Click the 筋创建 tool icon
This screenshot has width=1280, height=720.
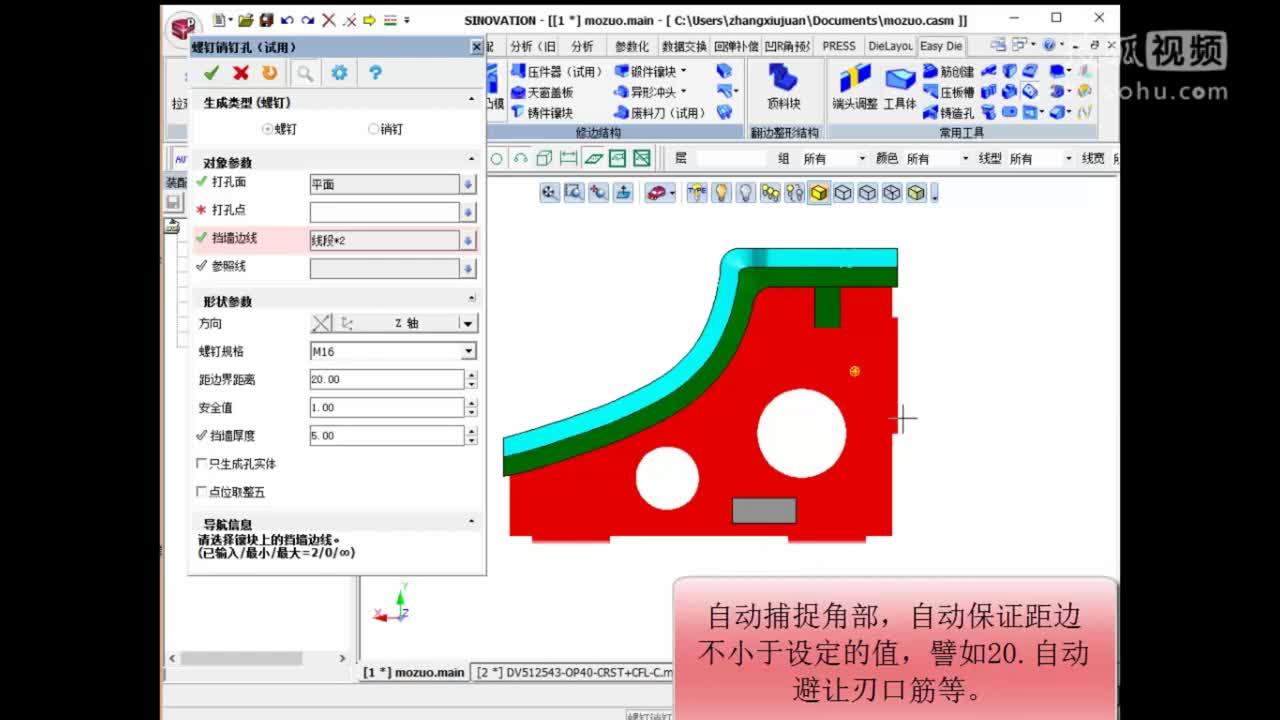click(930, 72)
